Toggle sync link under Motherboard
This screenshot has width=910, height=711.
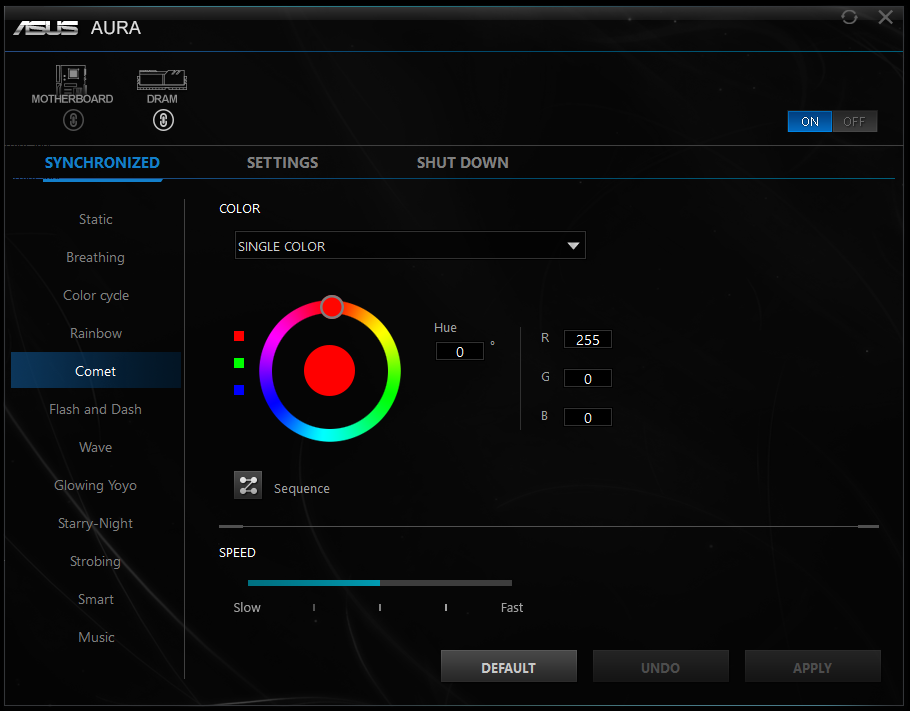(73, 120)
